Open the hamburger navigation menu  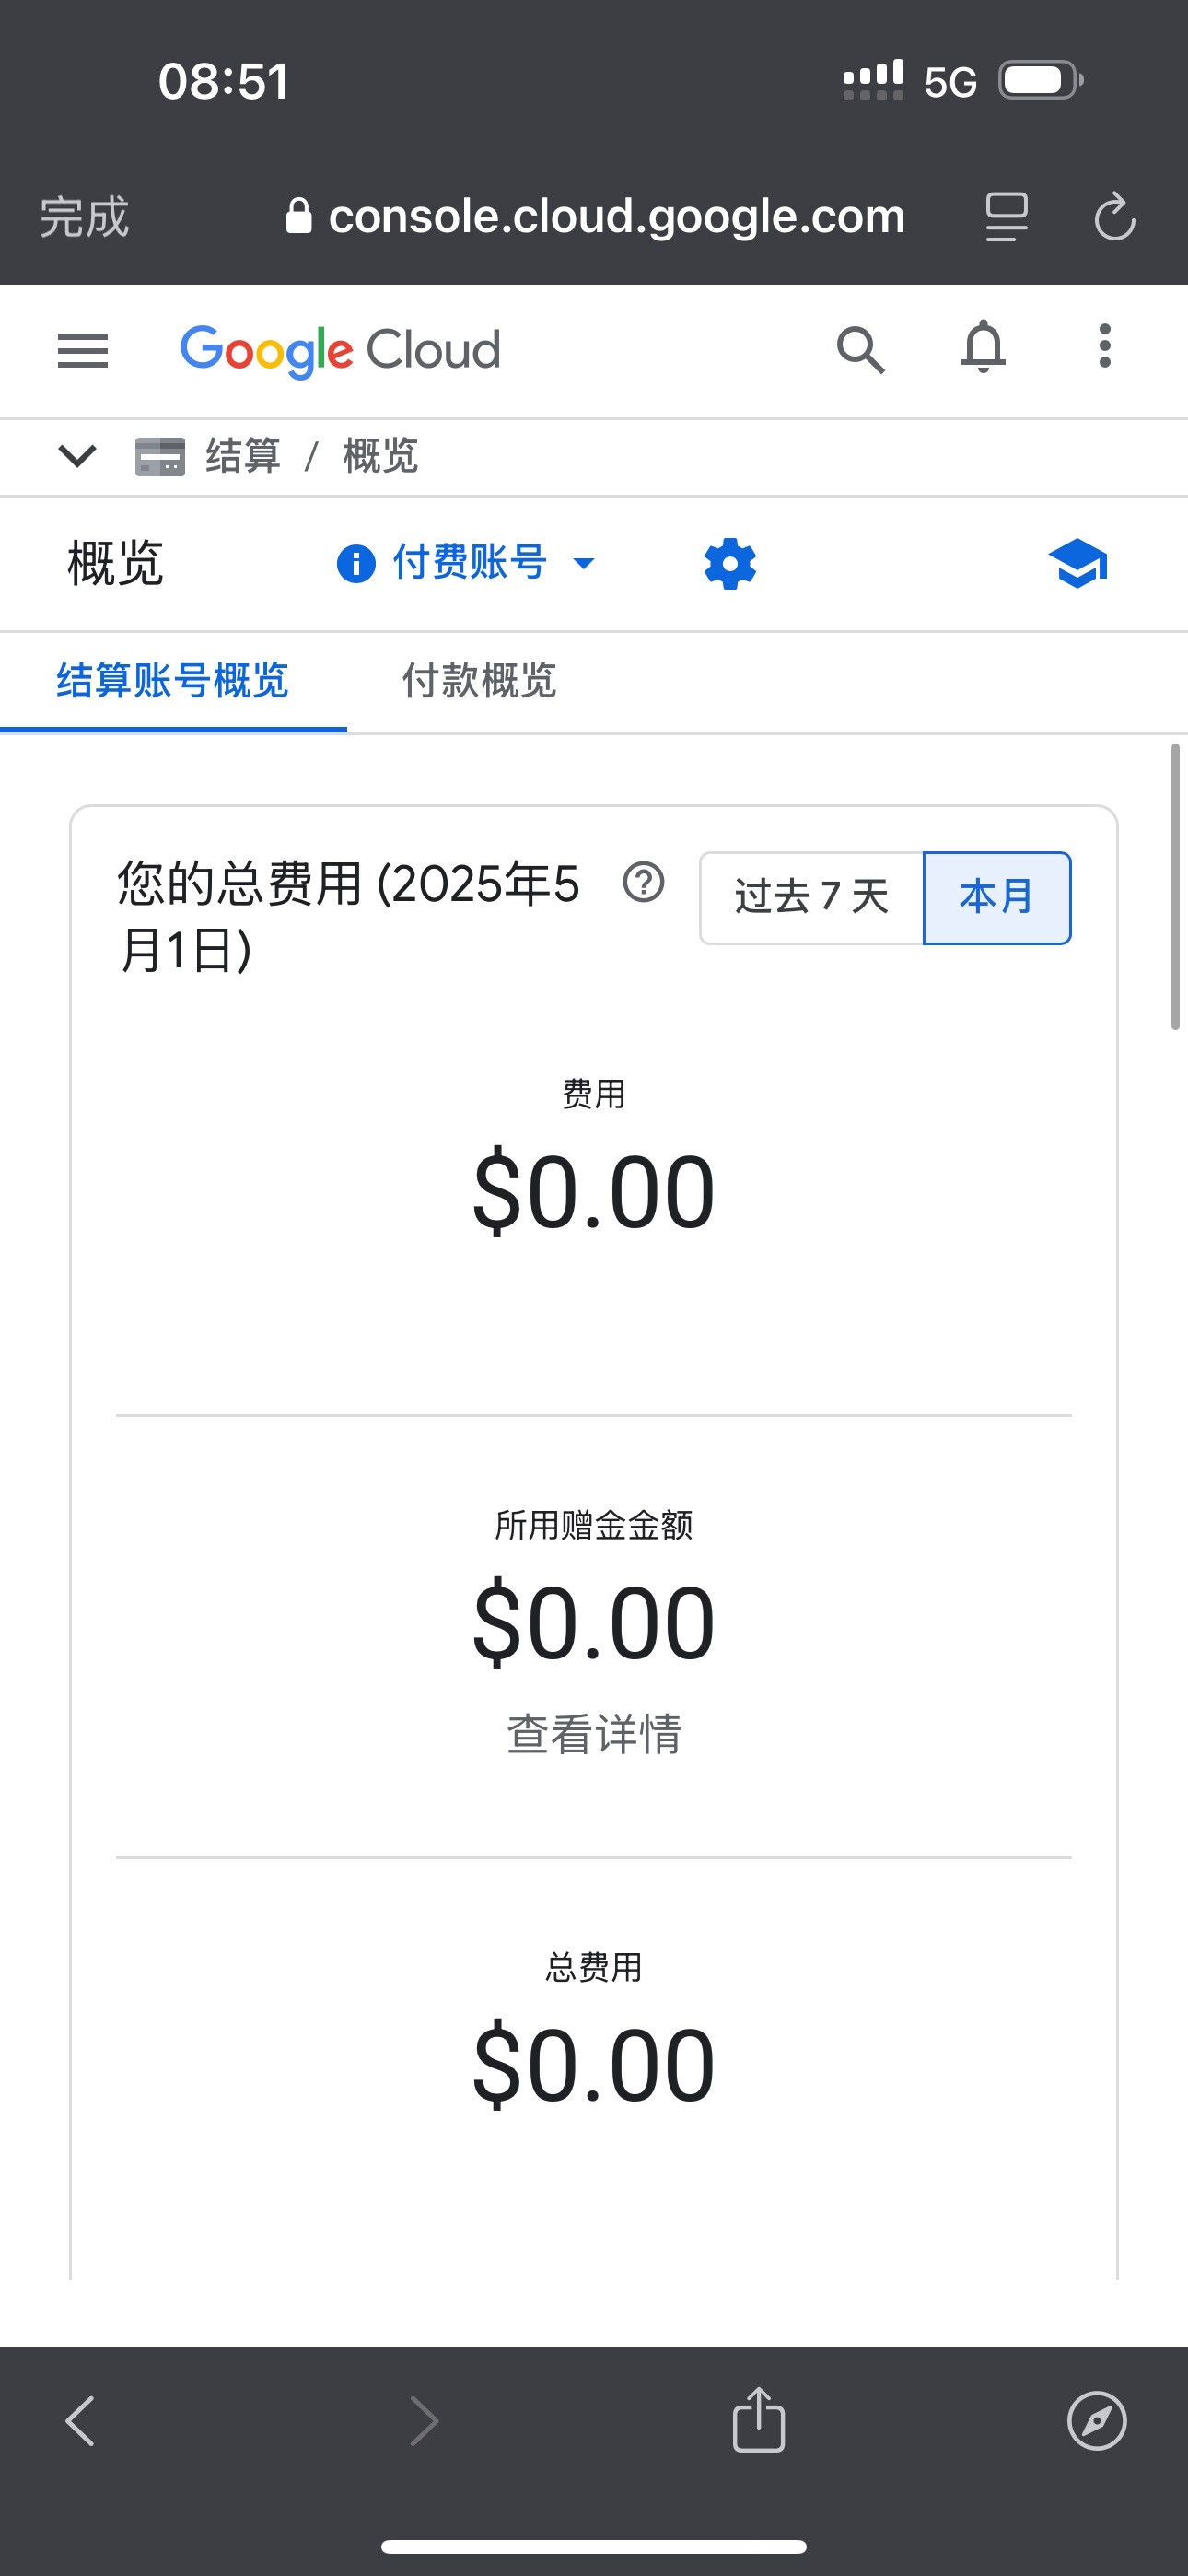coord(83,351)
